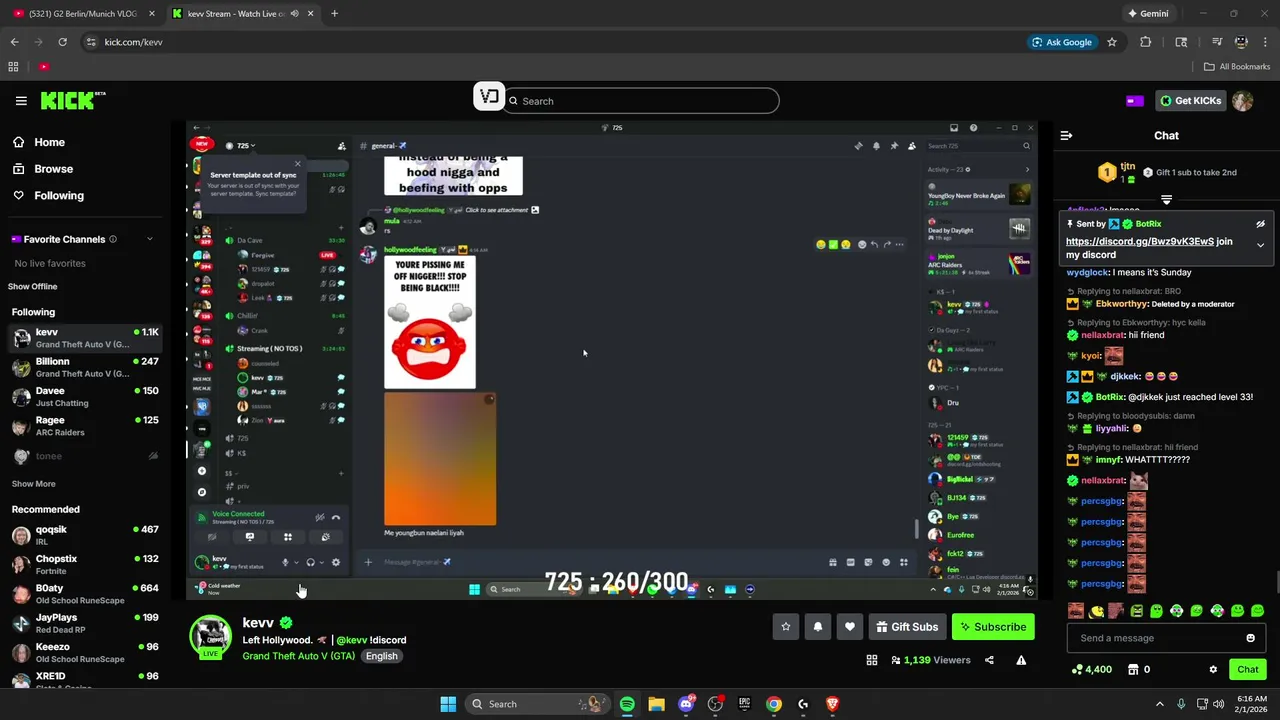Collapse the Favorite Channels section
Screen dimensions: 1280x720
click(x=150, y=239)
